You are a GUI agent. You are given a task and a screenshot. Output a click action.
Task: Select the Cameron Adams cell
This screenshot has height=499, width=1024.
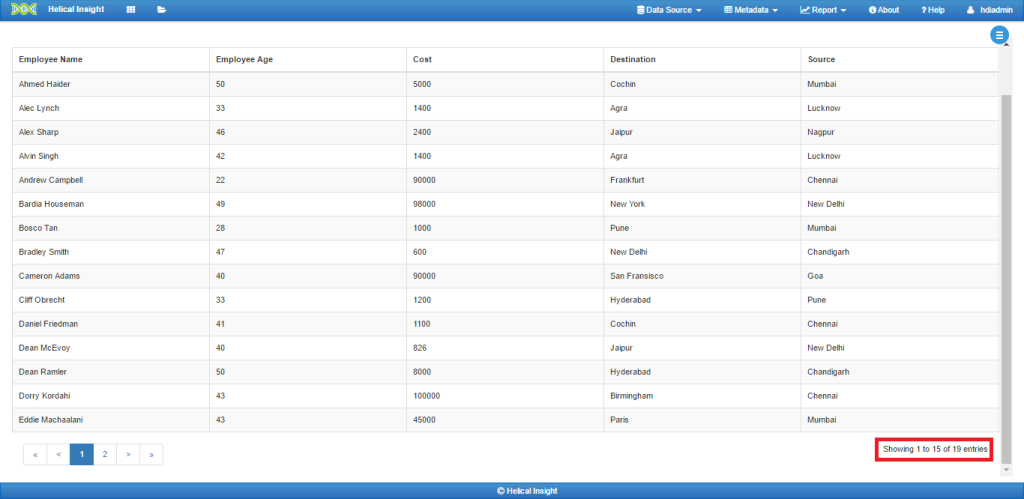(x=111, y=276)
